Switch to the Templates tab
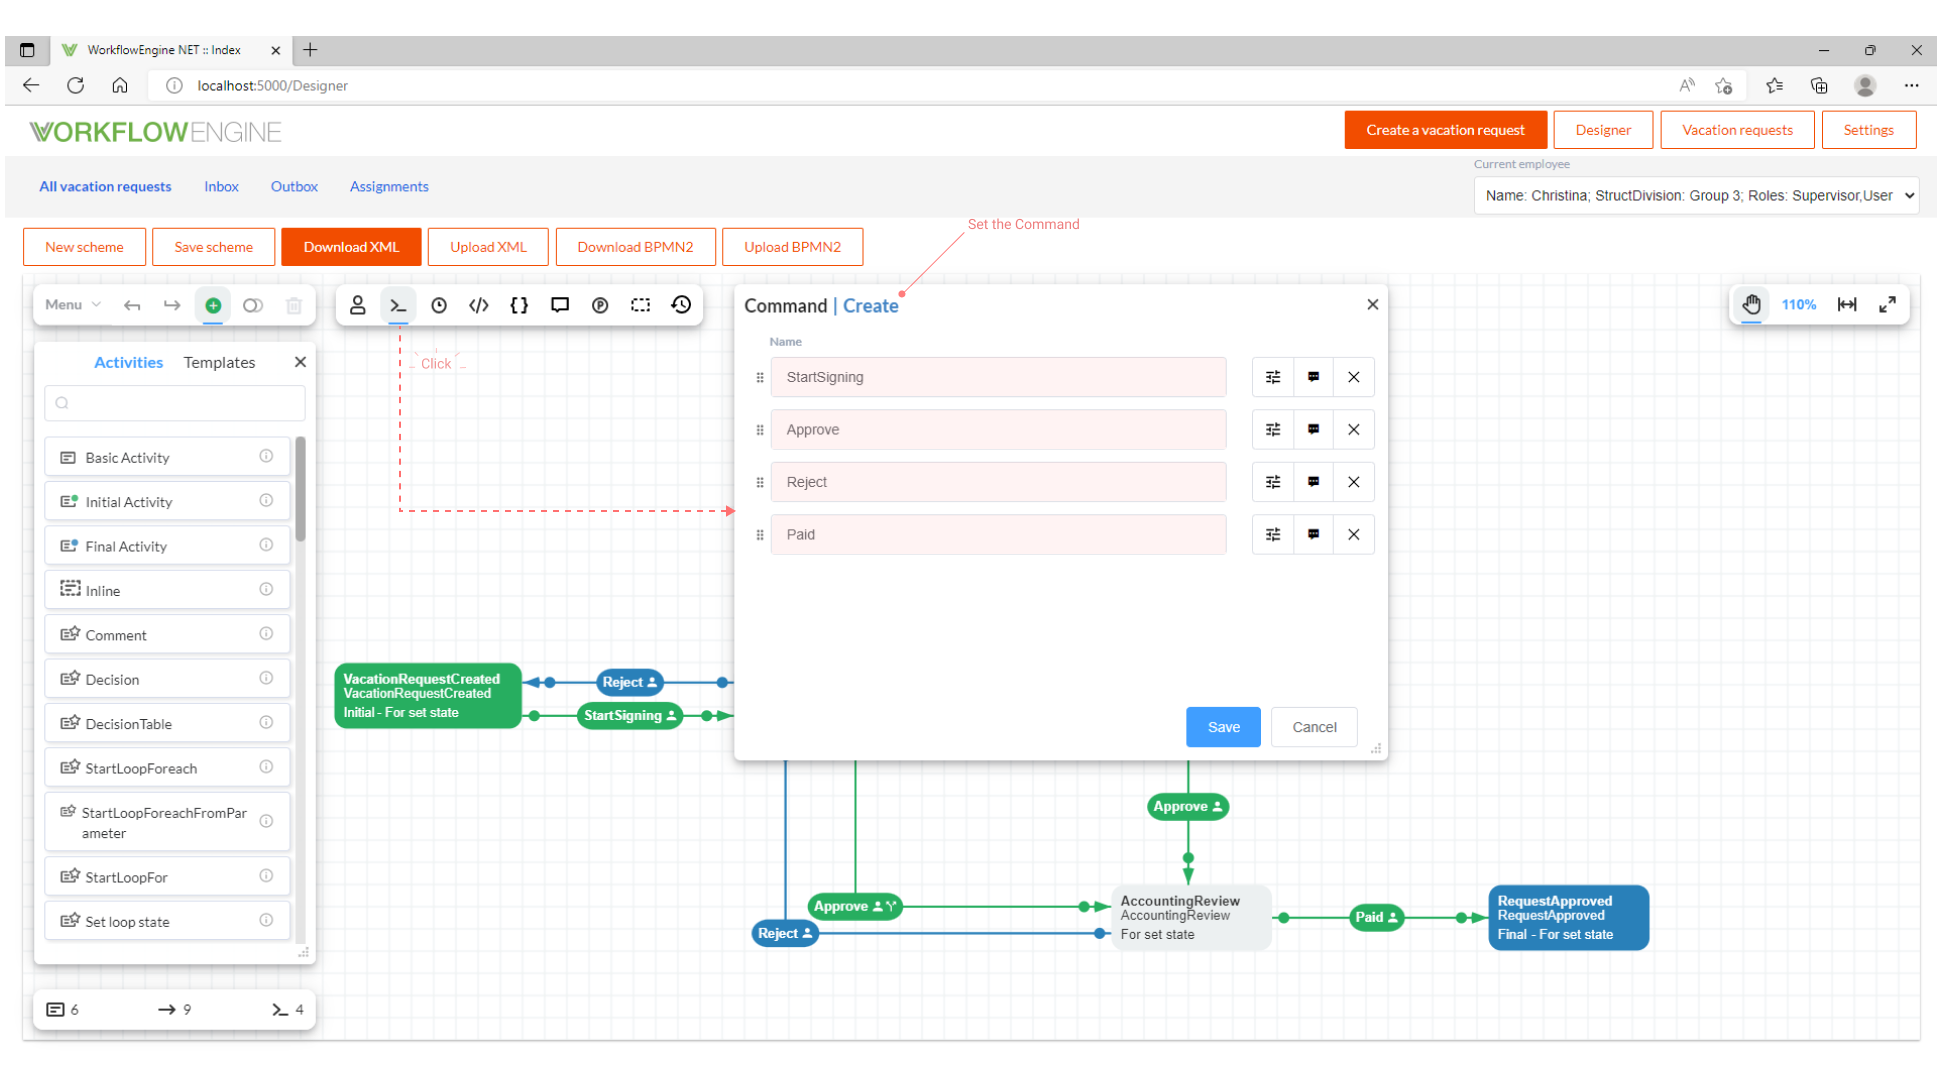This screenshot has width=1948, height=1089. click(x=219, y=362)
